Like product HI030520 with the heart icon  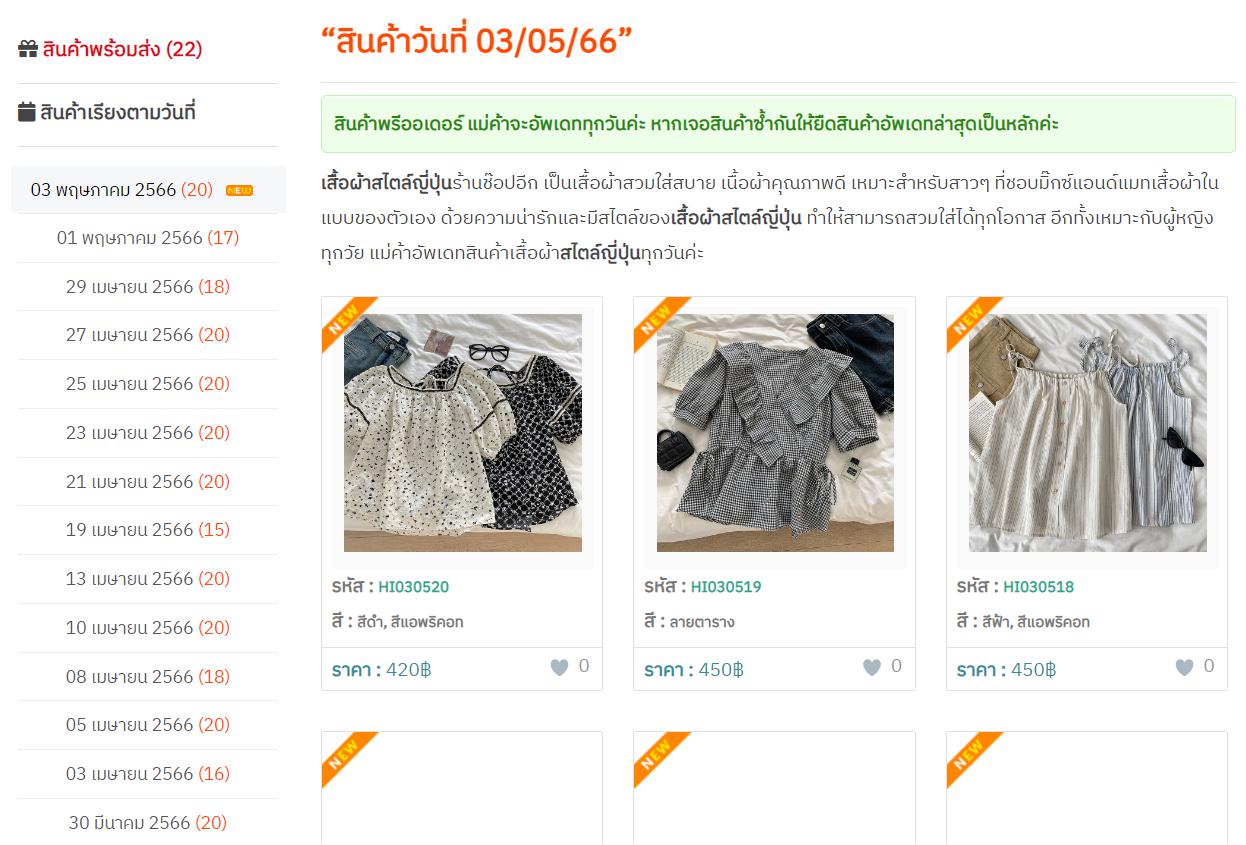559,667
